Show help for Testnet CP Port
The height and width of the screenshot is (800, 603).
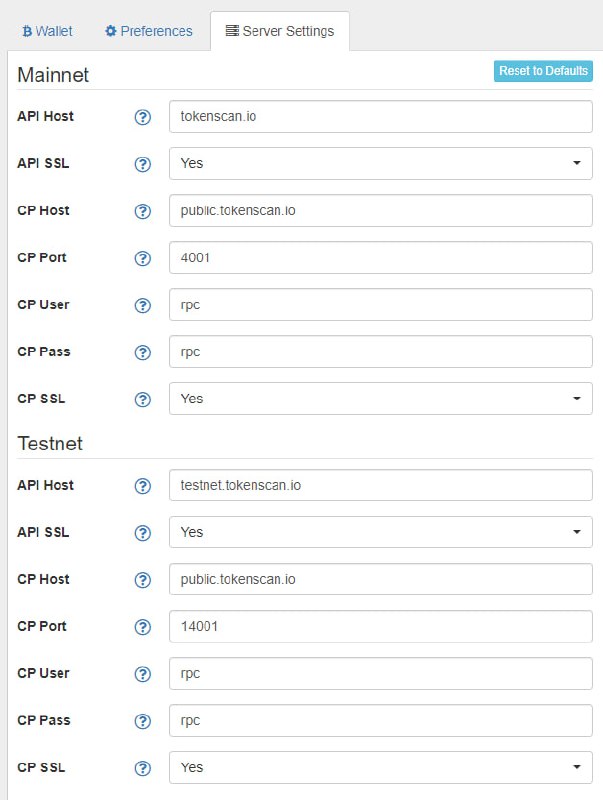(142, 627)
